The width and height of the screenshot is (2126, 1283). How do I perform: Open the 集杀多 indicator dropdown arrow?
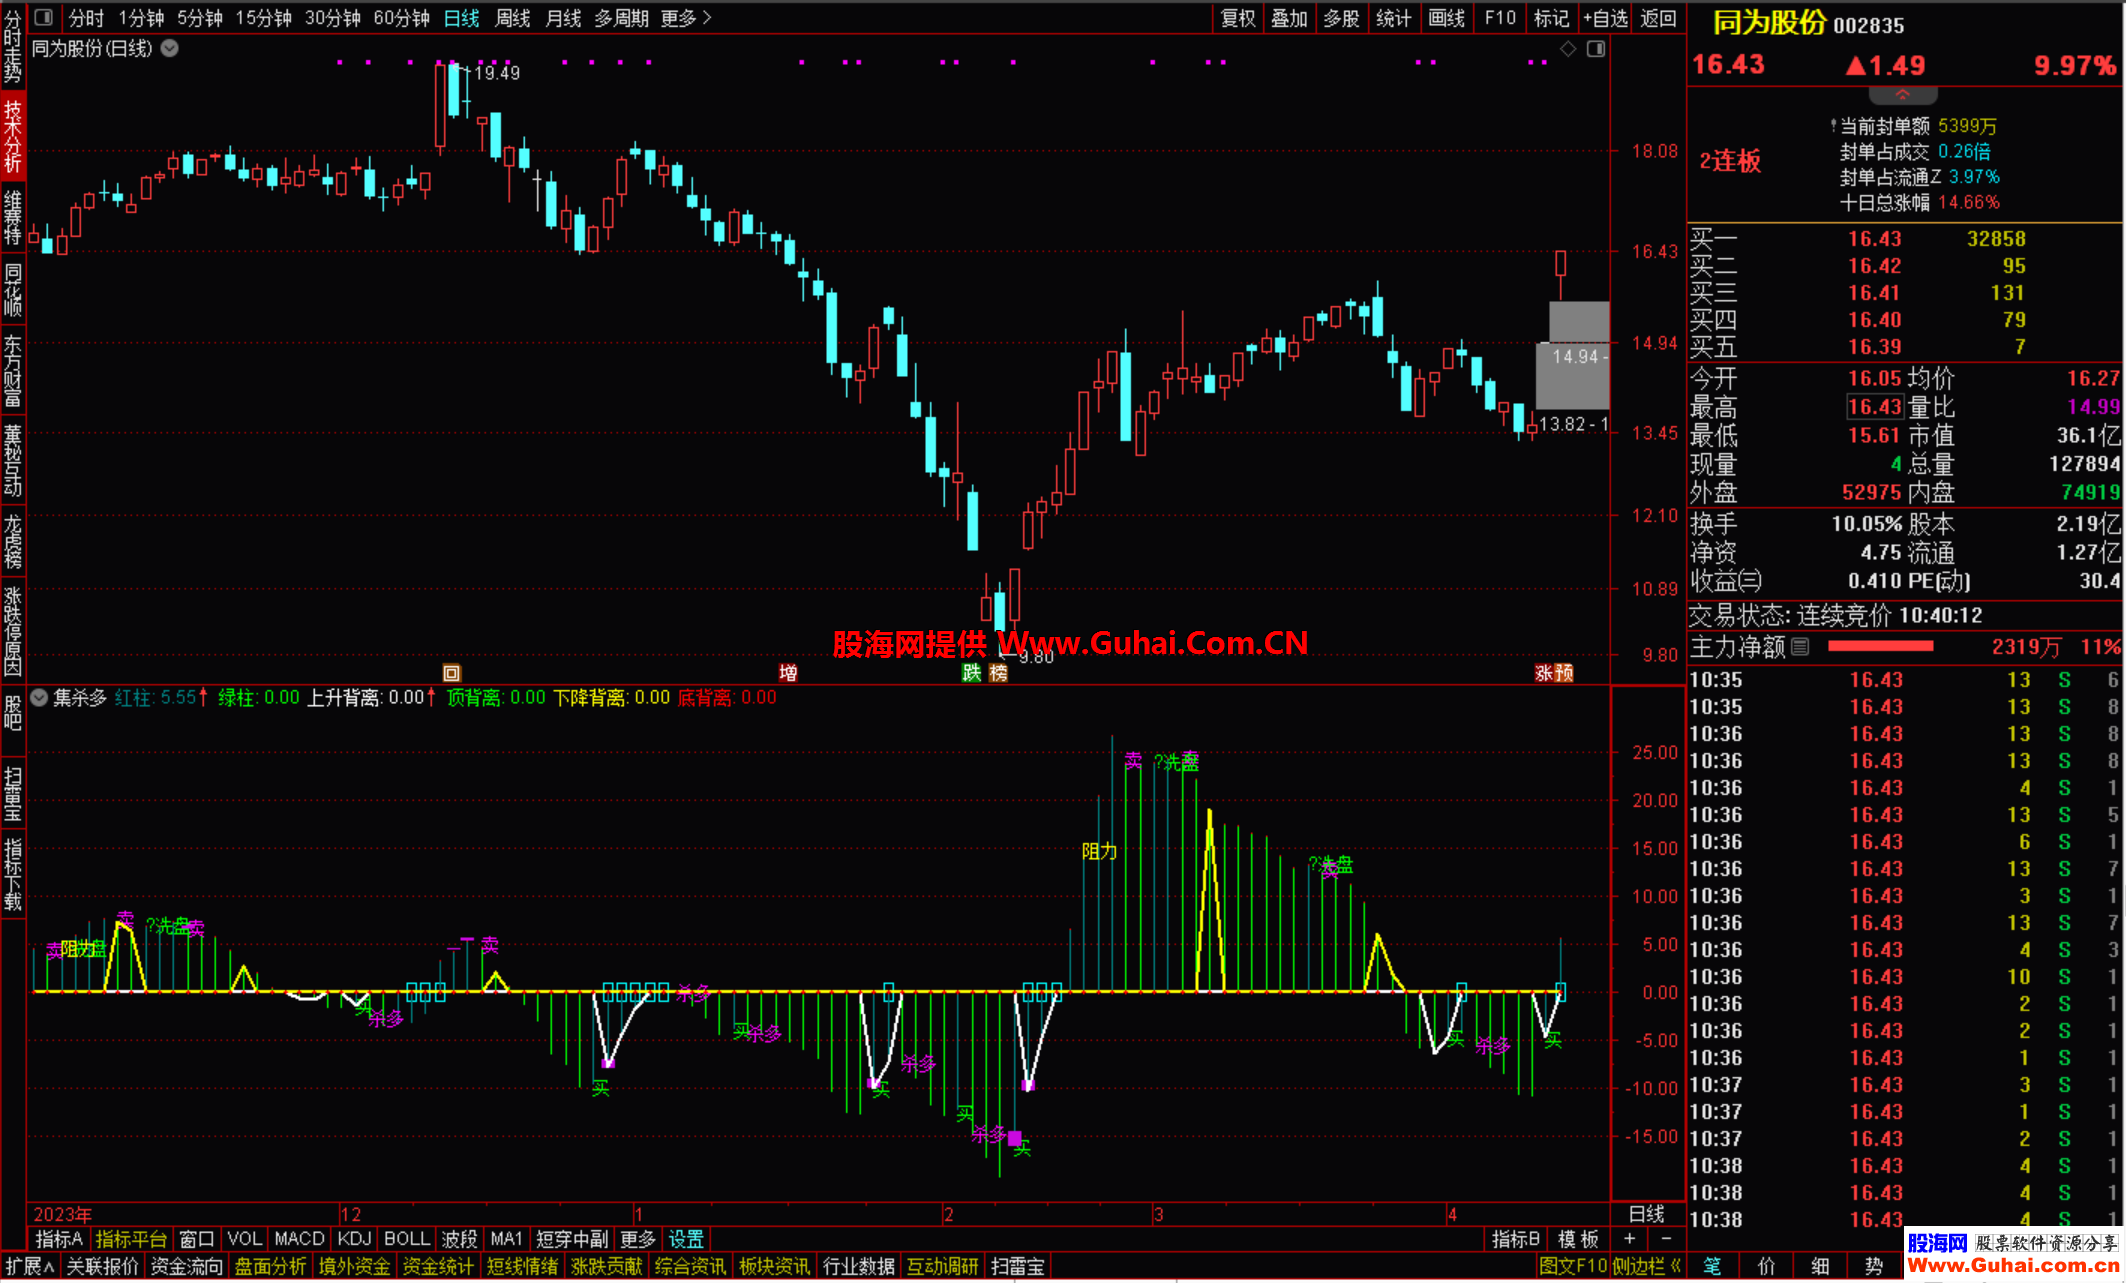tap(39, 698)
